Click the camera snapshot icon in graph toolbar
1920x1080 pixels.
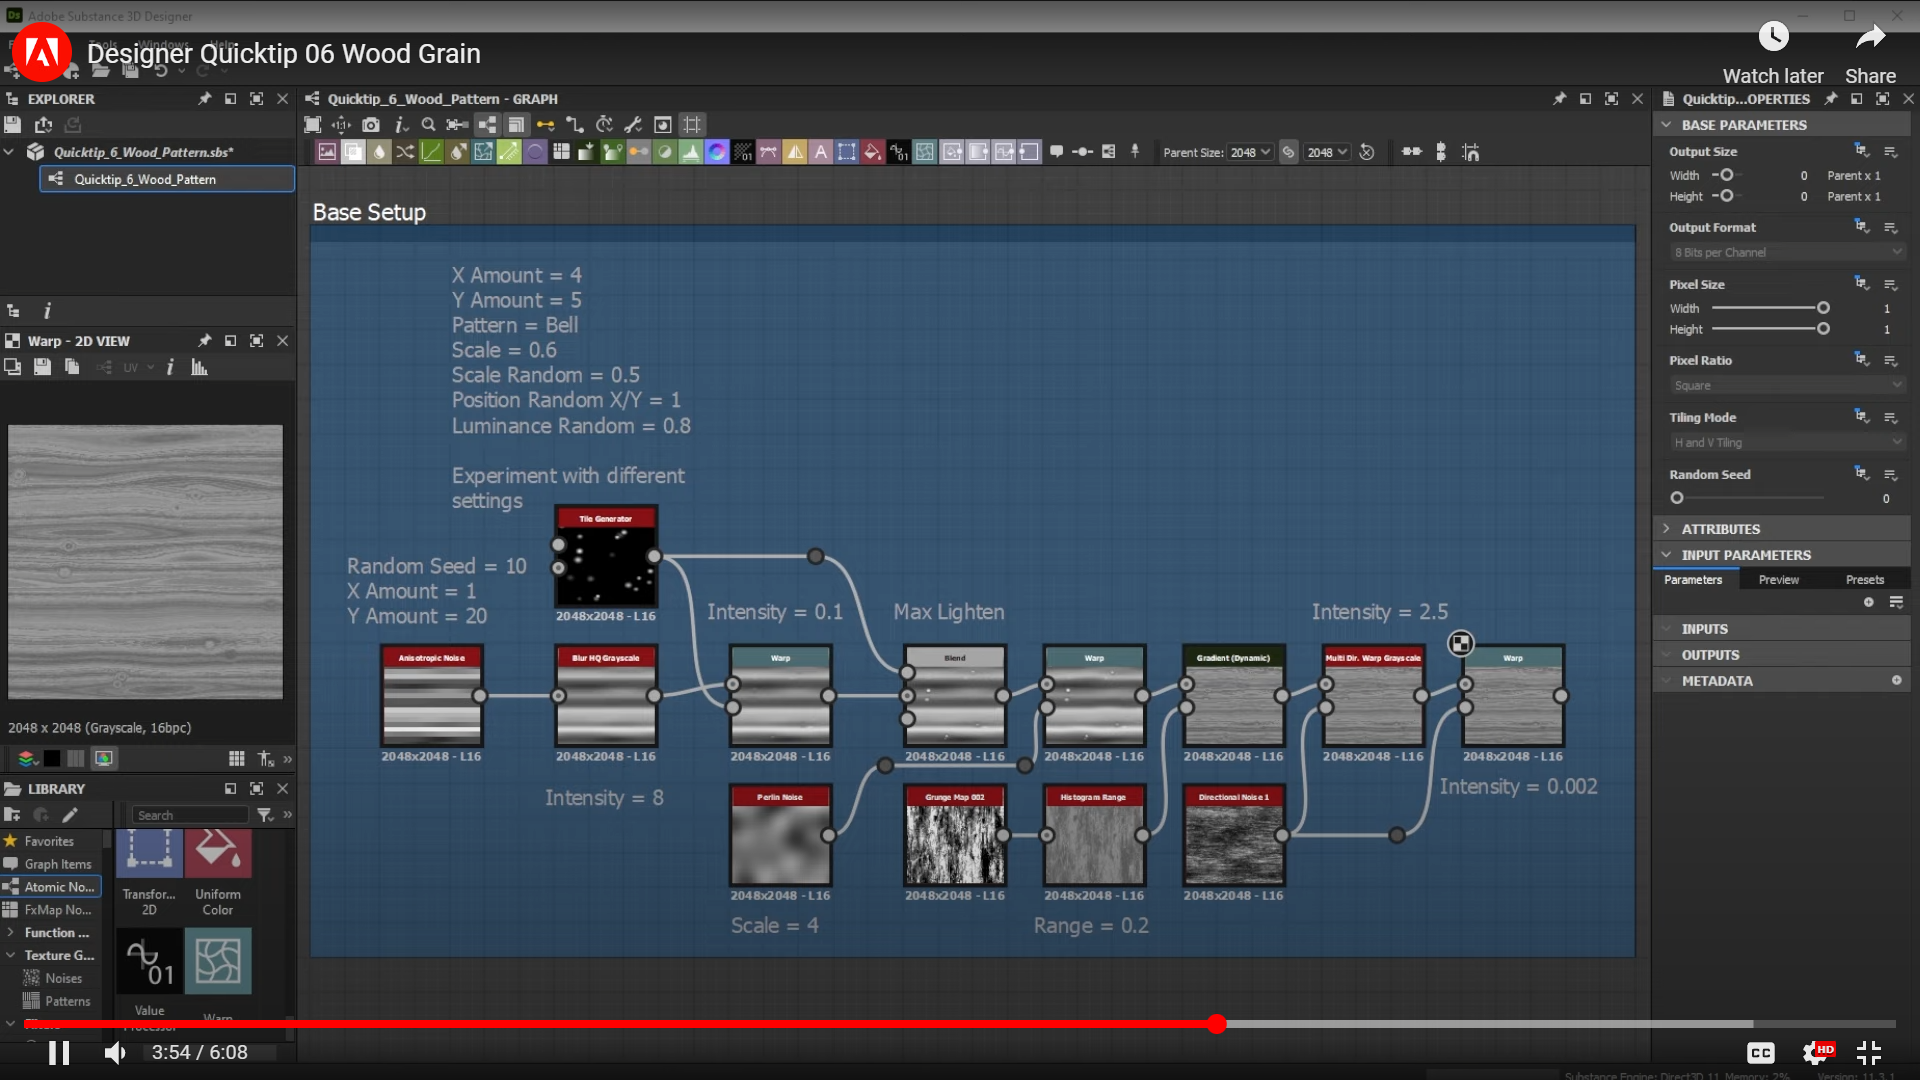tap(371, 125)
